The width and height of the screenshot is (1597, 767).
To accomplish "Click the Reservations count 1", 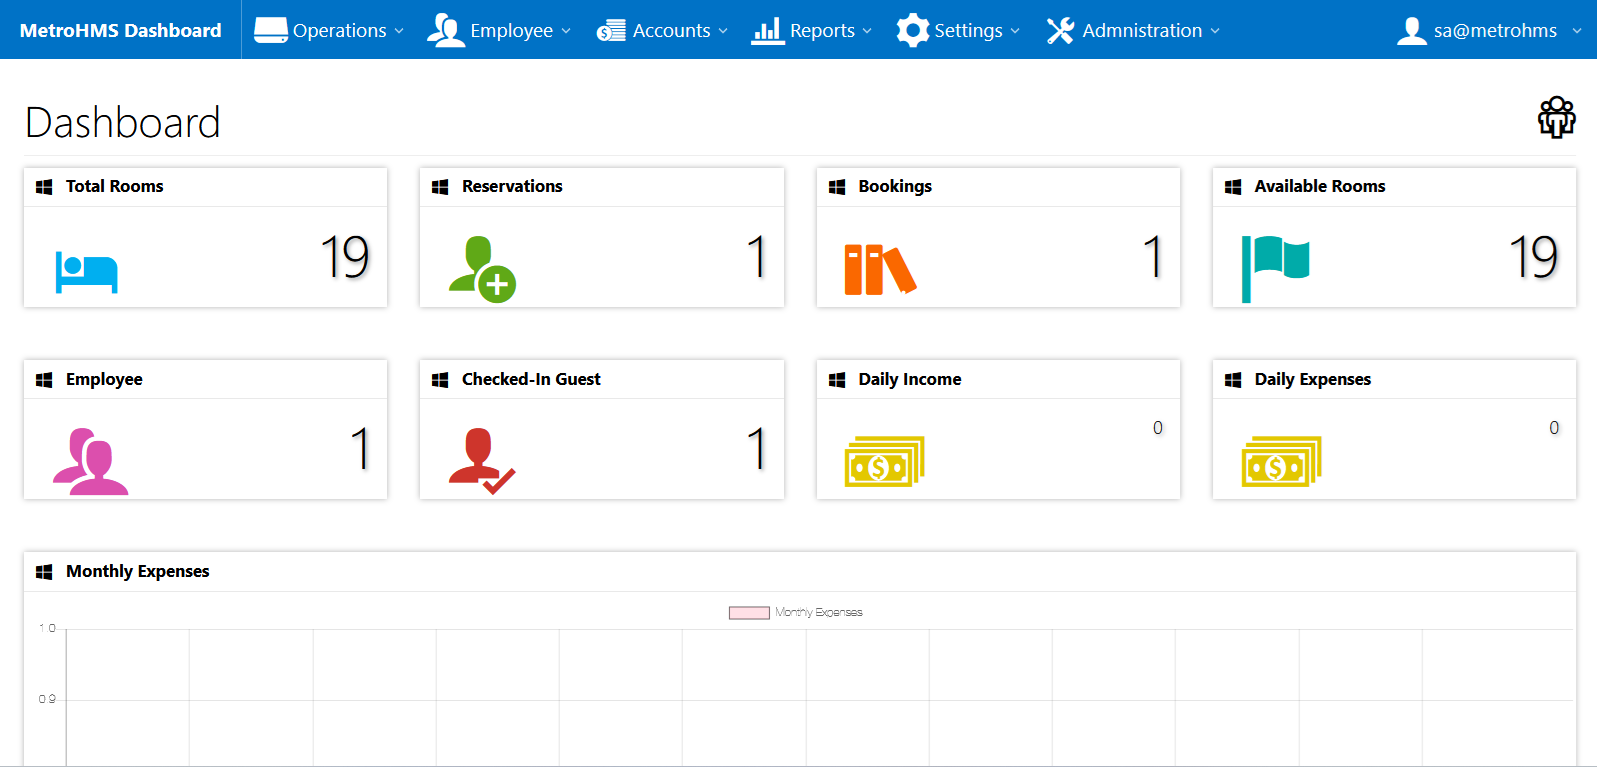I will (757, 257).
